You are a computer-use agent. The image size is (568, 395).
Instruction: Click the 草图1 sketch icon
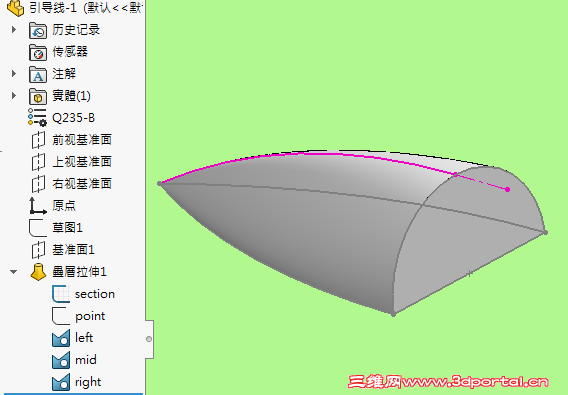pyautogui.click(x=38, y=228)
